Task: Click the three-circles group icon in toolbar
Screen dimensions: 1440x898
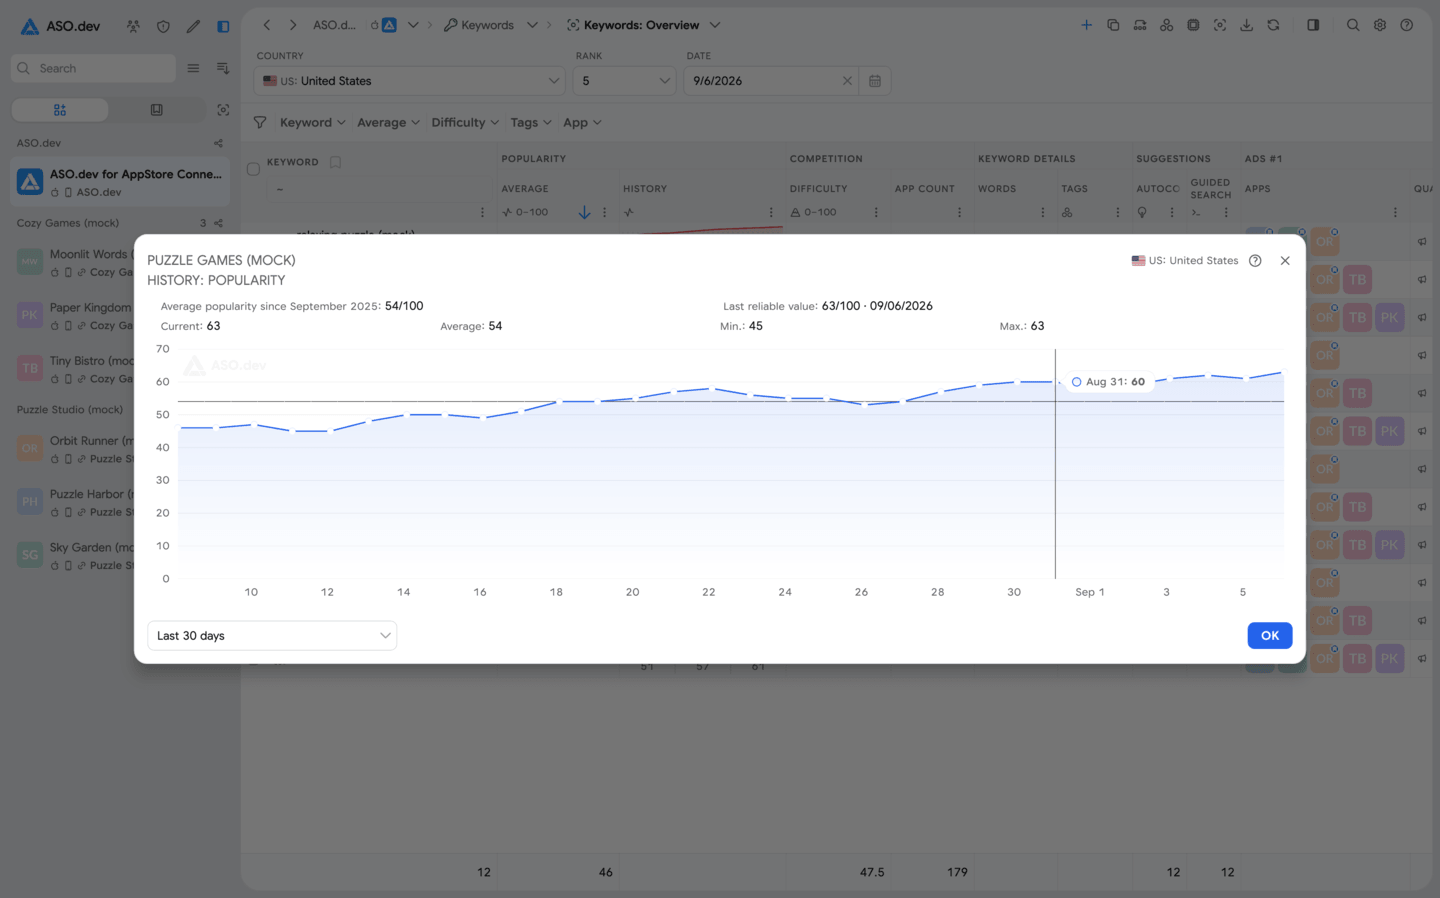Action: (x=1166, y=25)
